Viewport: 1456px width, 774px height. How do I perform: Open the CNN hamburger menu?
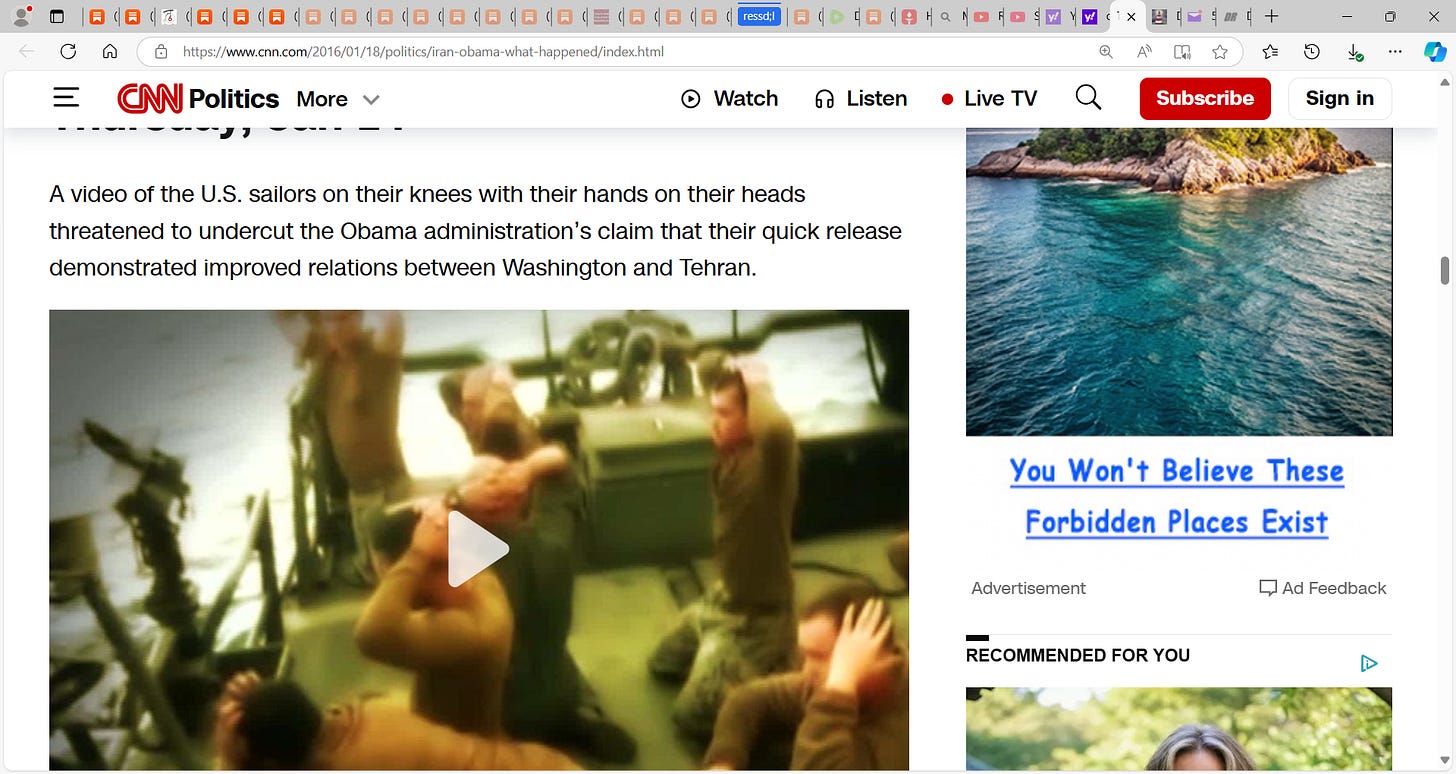click(66, 98)
